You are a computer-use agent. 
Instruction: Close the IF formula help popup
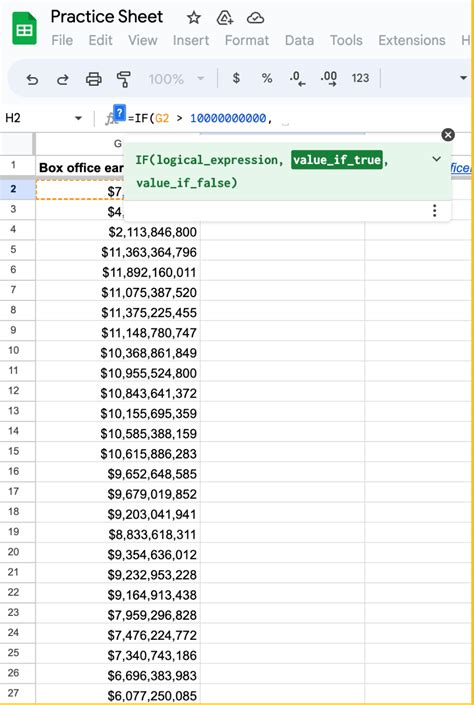pyautogui.click(x=448, y=135)
